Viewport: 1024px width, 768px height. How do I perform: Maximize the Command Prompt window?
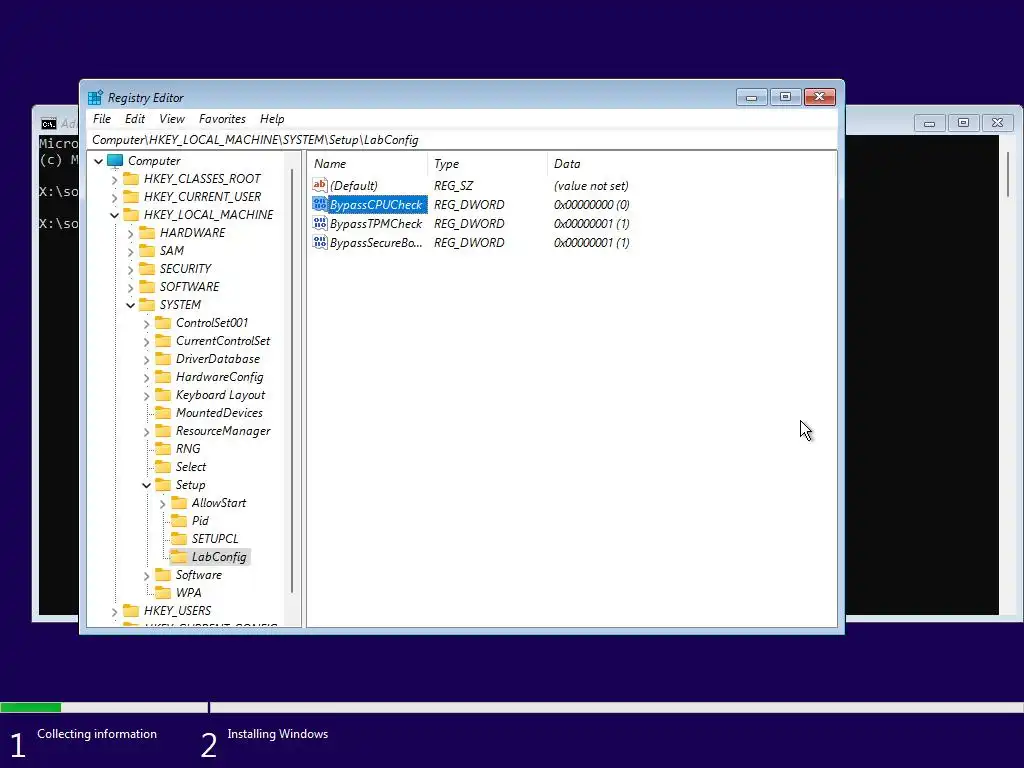[x=963, y=123]
